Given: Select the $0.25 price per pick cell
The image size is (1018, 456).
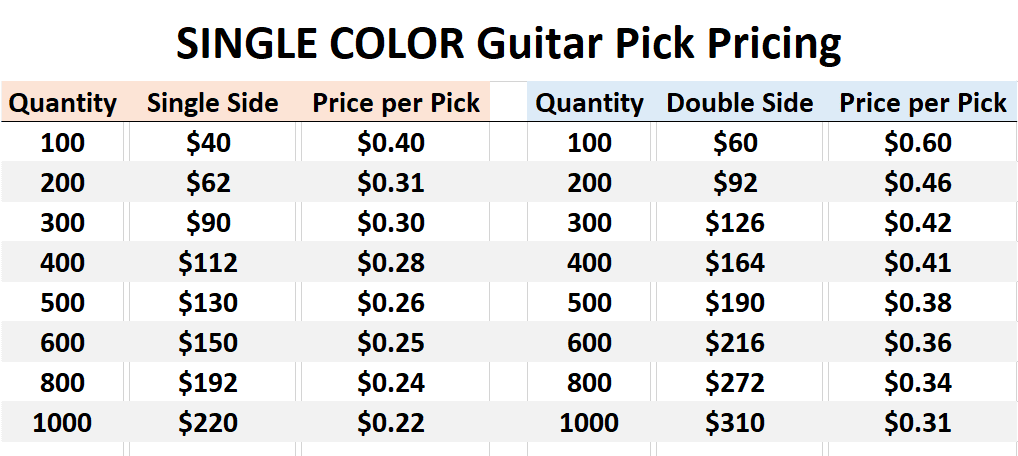Looking at the screenshot, I should pyautogui.click(x=390, y=342).
